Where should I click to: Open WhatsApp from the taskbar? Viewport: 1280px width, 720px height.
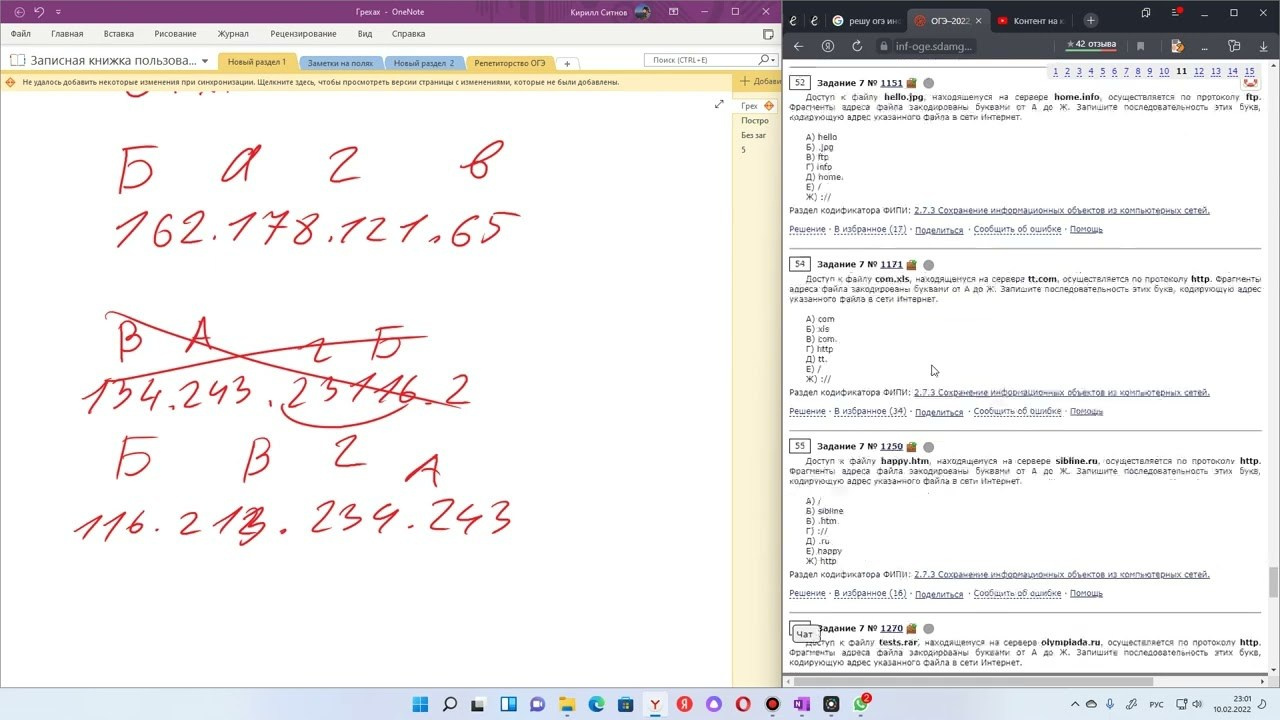tap(861, 704)
